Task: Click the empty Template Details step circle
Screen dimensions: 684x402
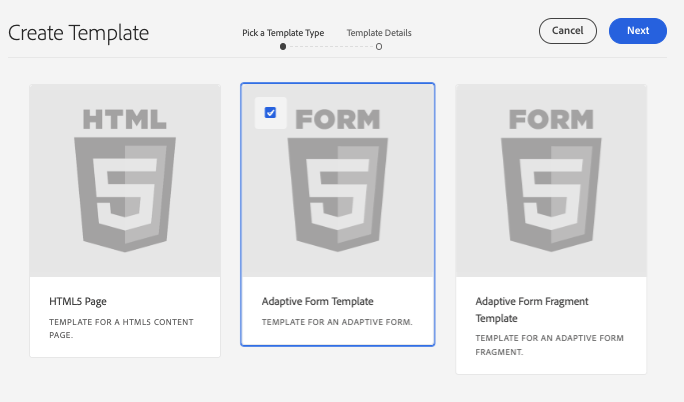Action: coord(379,47)
